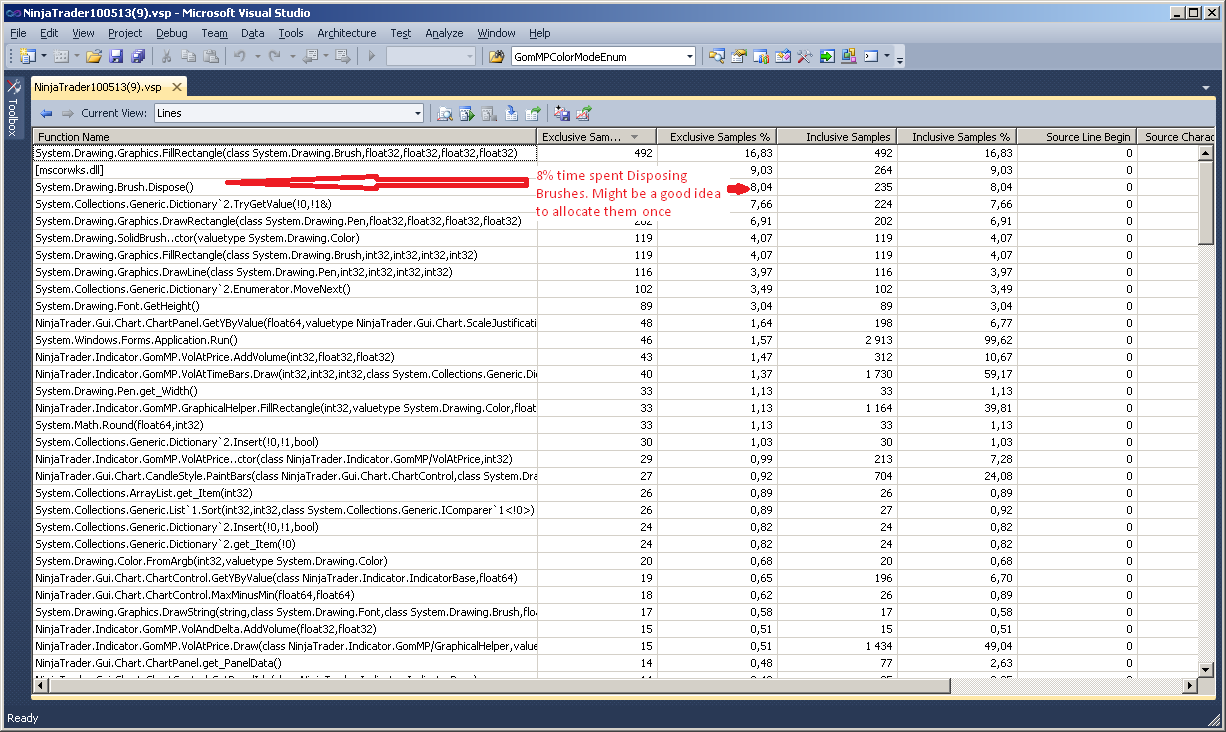Click the Find in Files binoculars folder icon

point(496,56)
